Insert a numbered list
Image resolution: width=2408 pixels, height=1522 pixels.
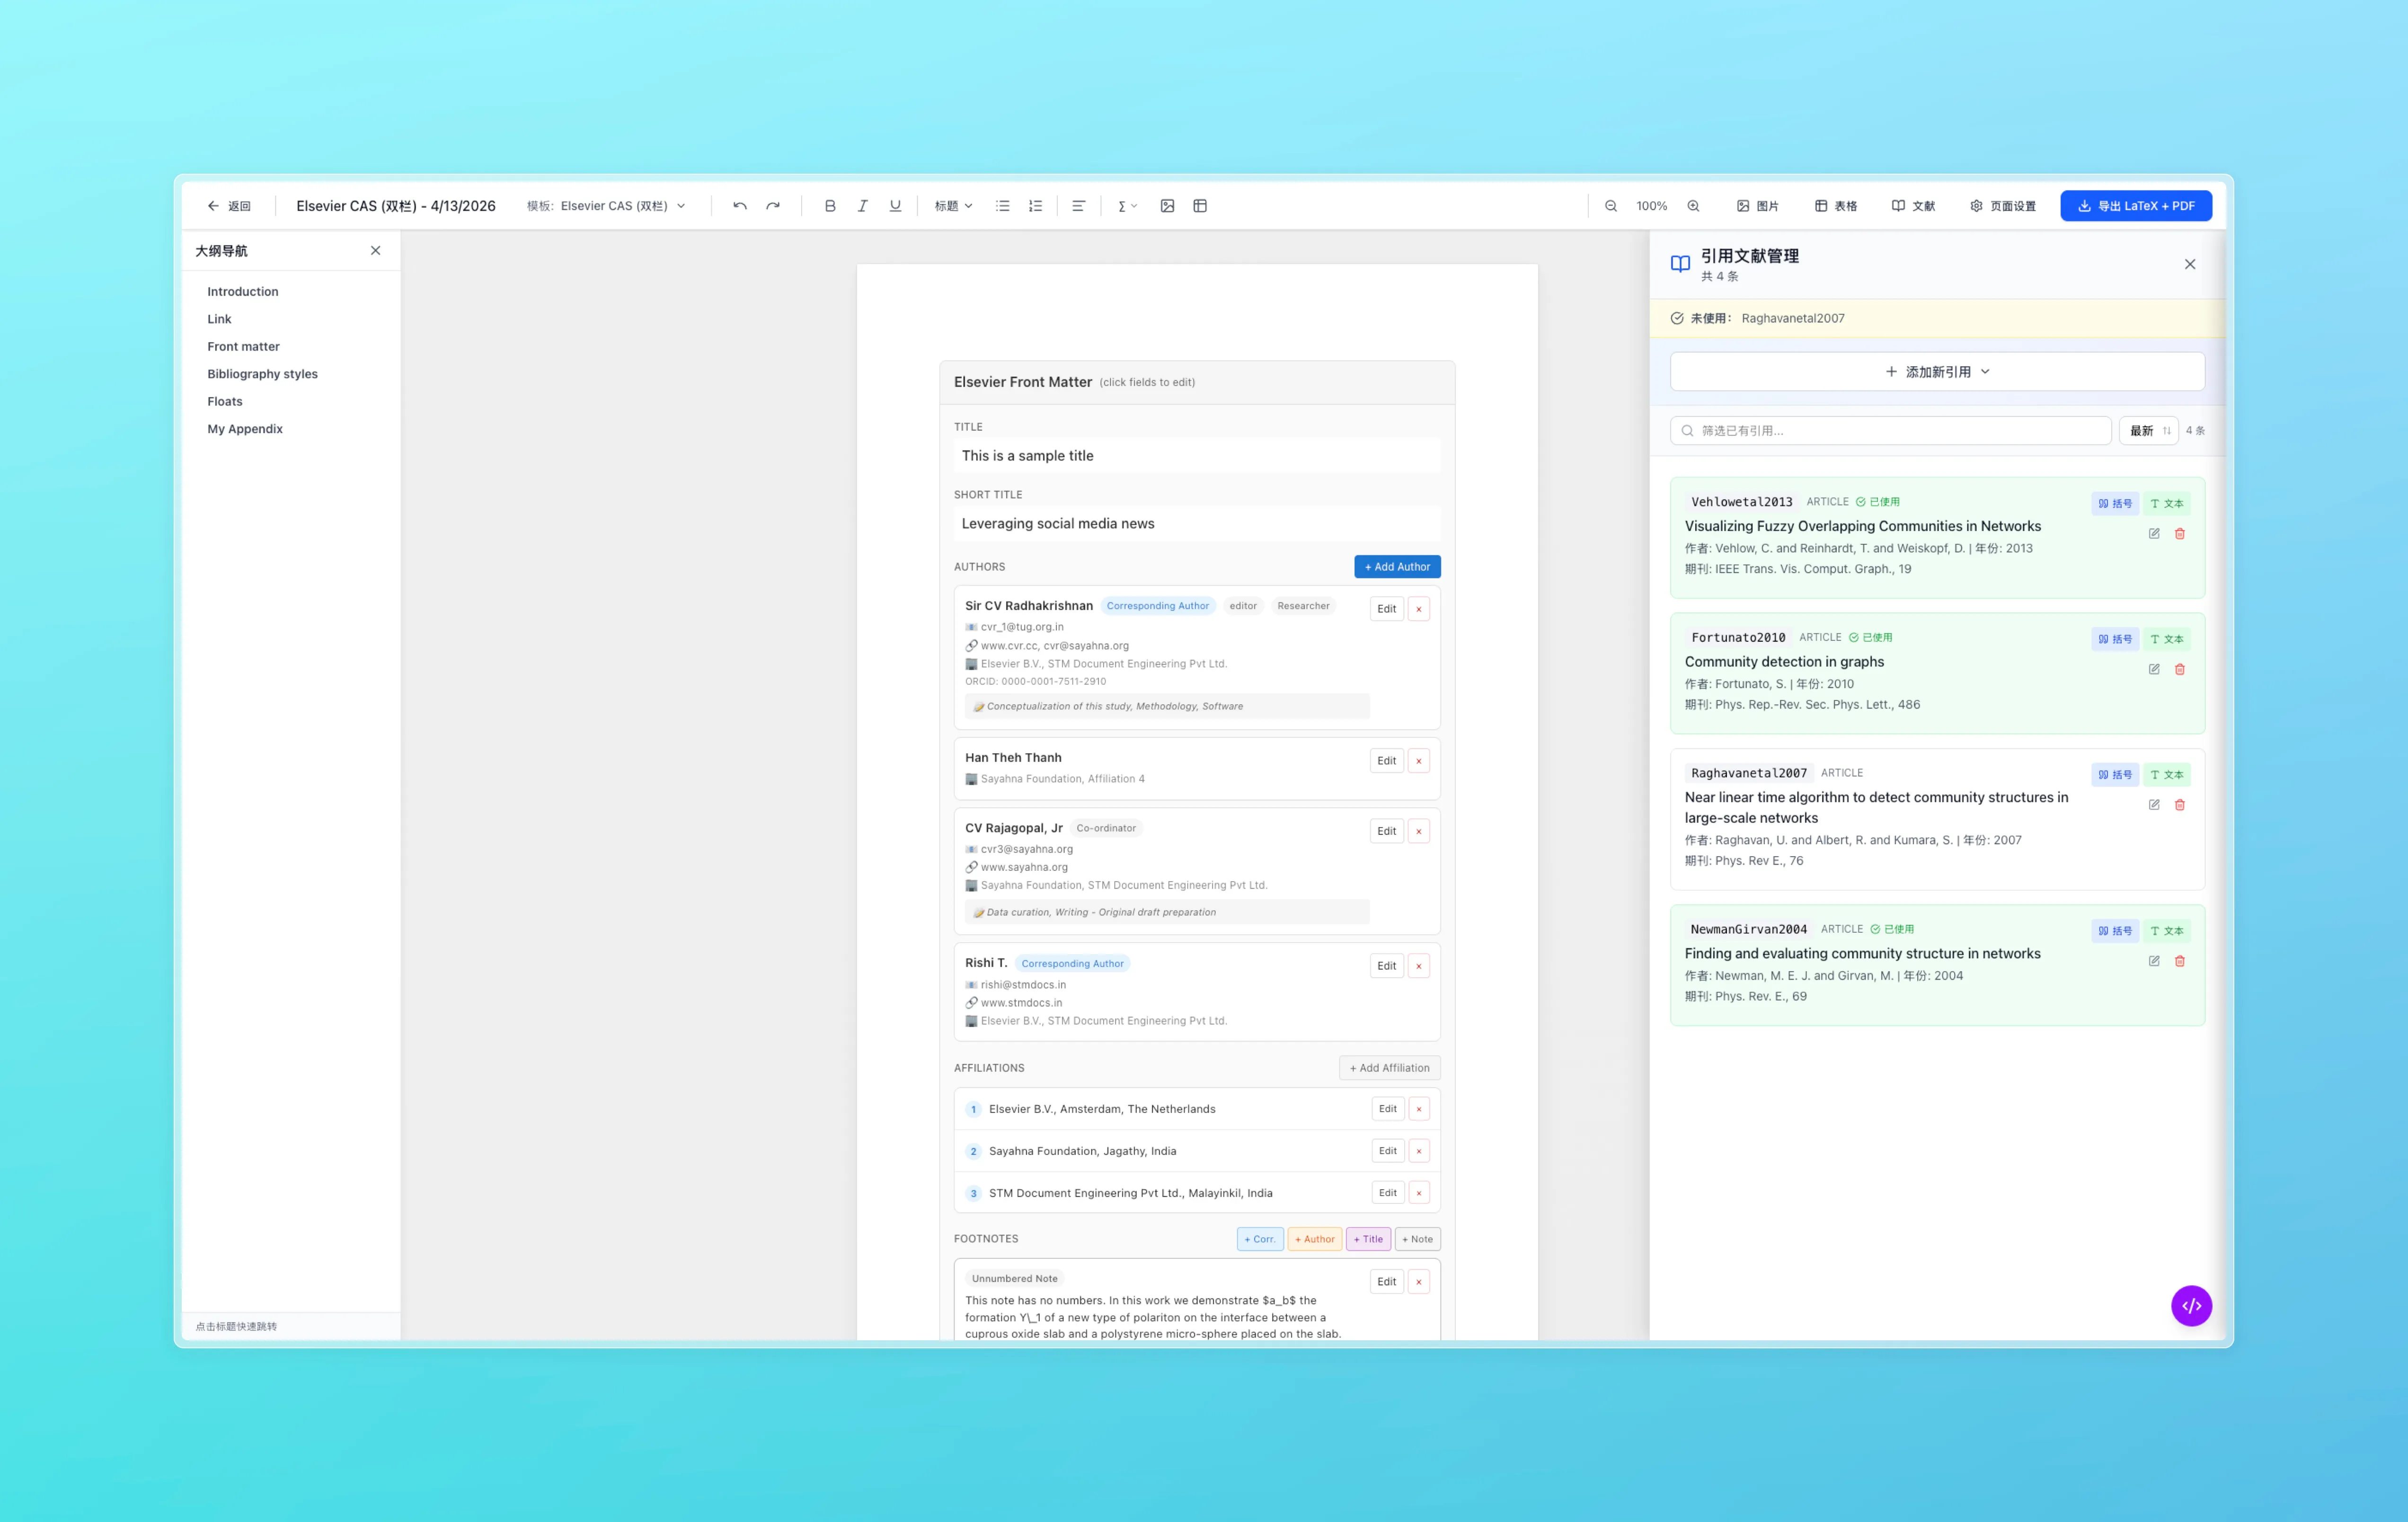(x=1035, y=206)
